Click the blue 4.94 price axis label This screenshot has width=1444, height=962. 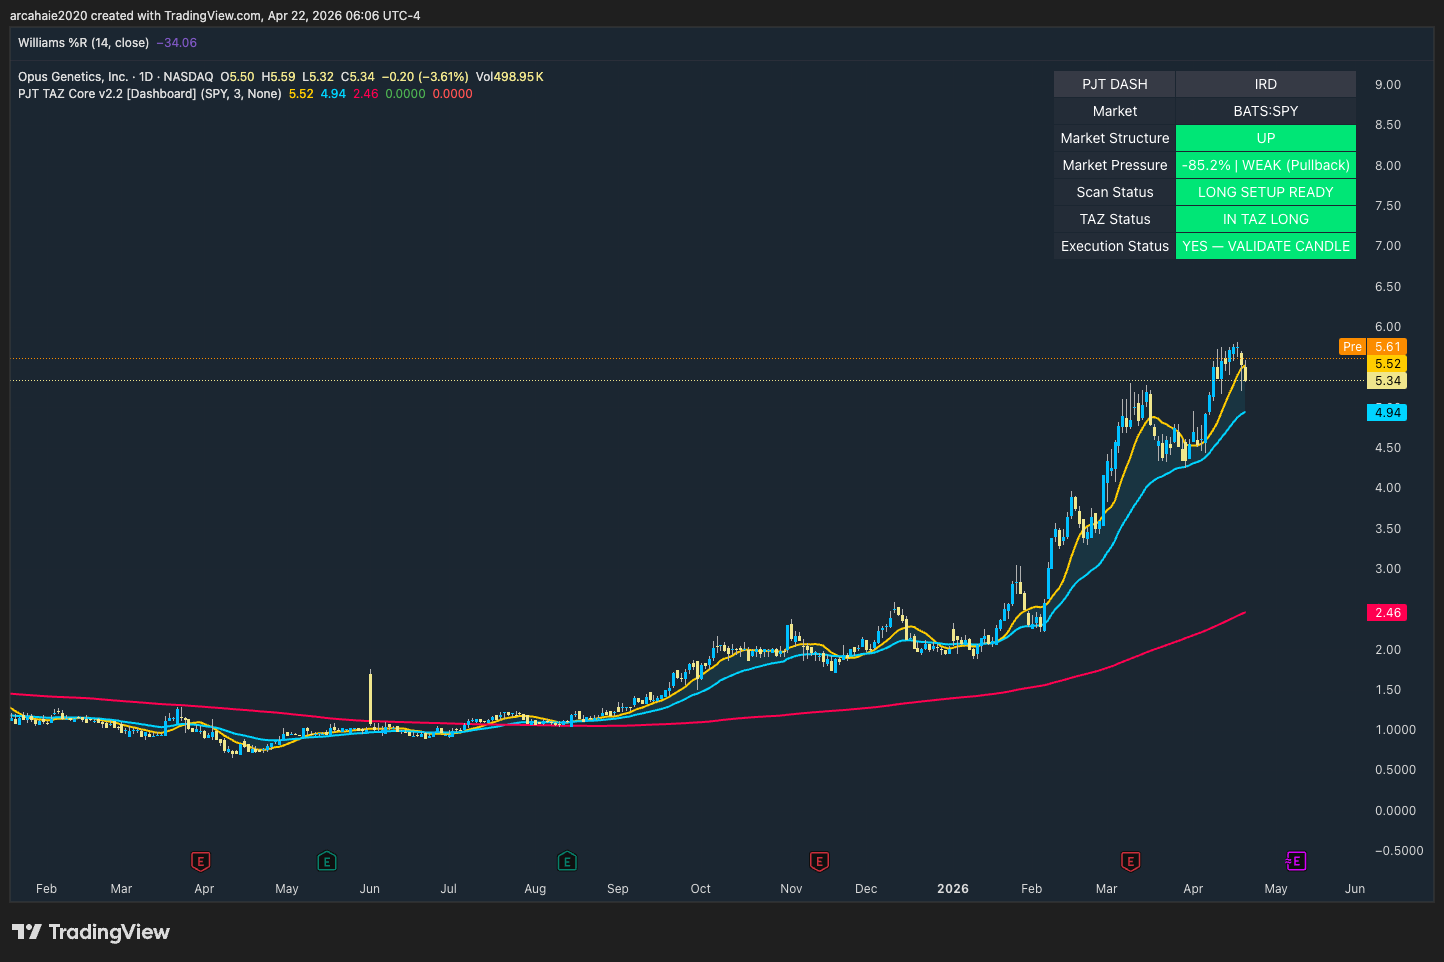pyautogui.click(x=1387, y=413)
